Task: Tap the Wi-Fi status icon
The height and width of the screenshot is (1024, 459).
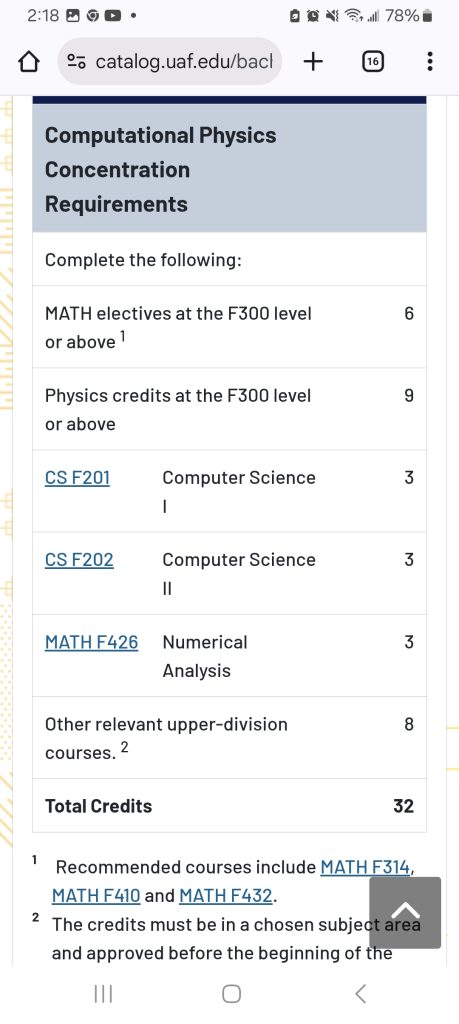Action: click(355, 16)
